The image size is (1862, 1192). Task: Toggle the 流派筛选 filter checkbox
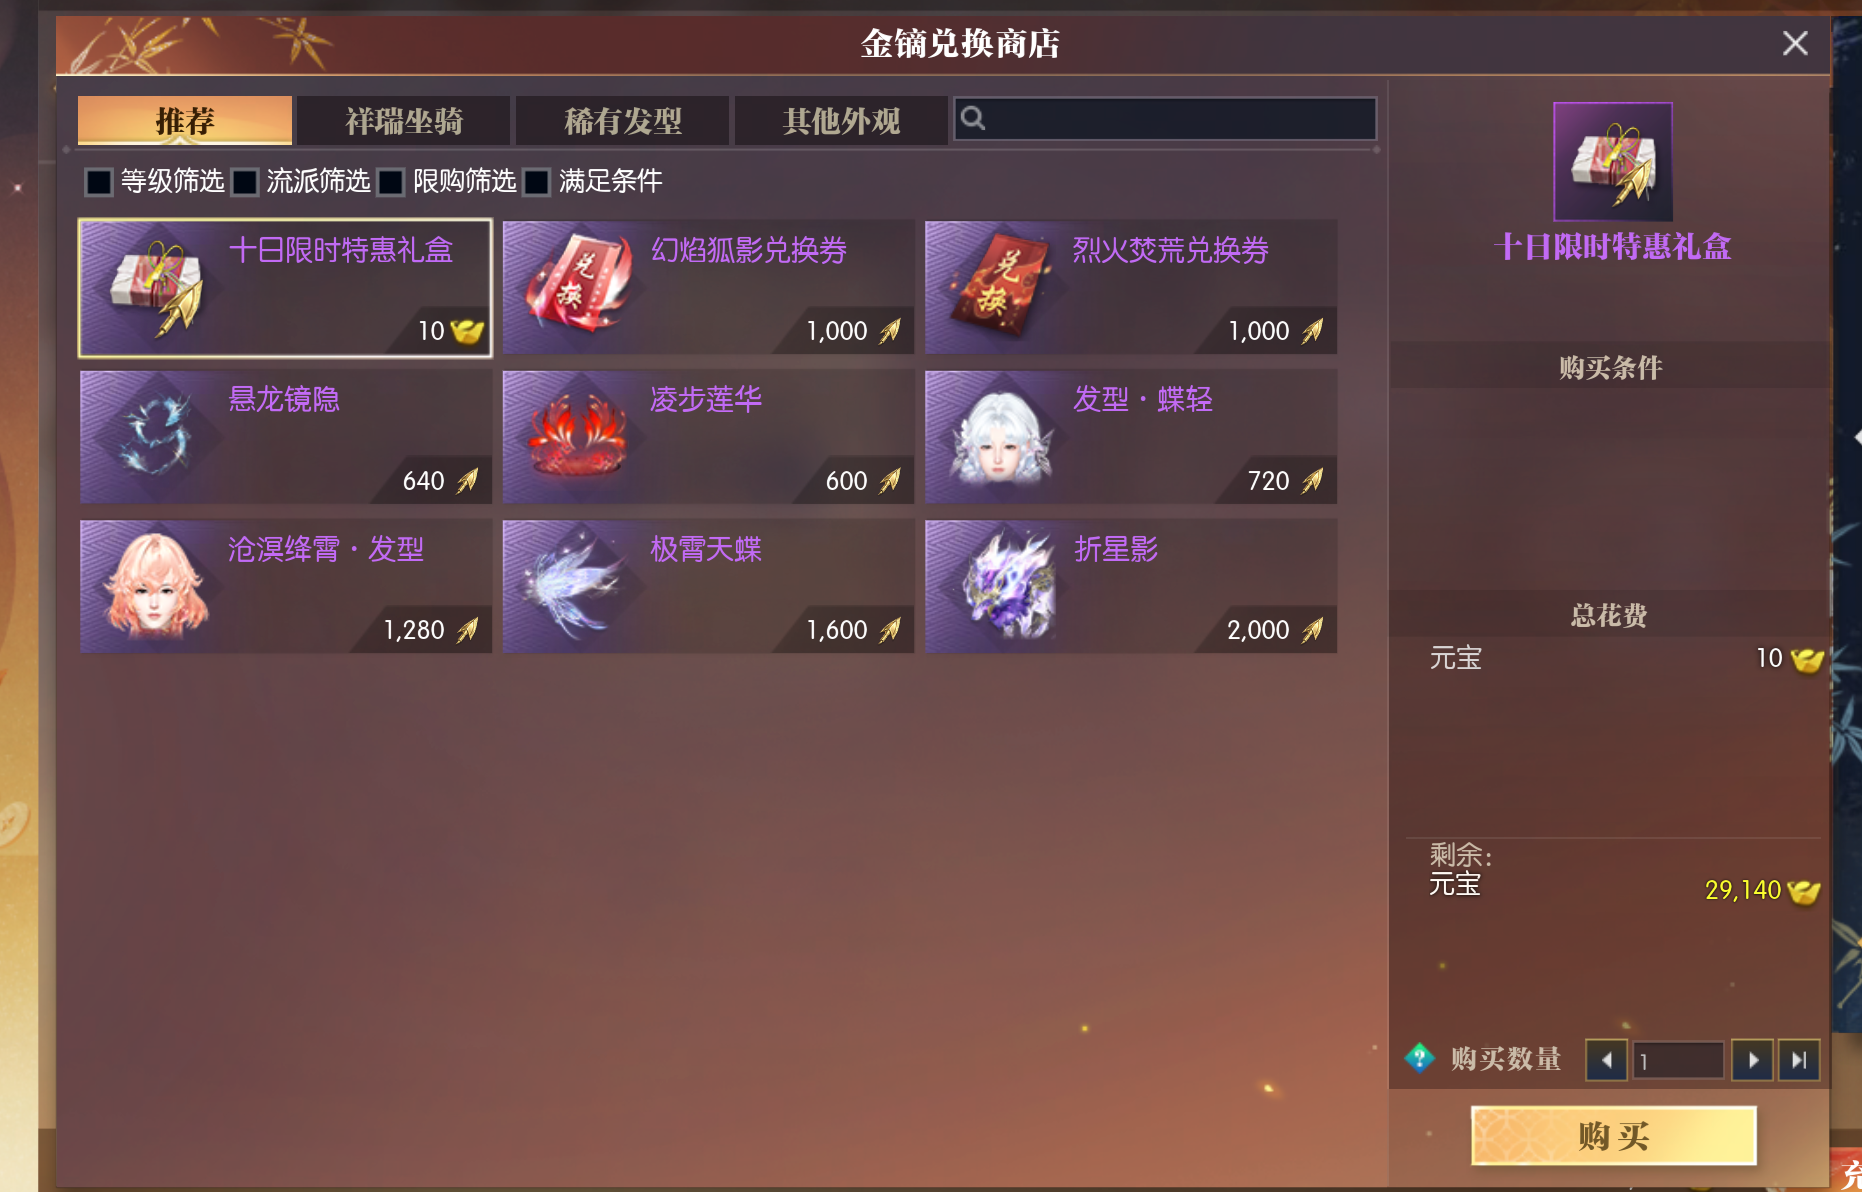point(245,182)
